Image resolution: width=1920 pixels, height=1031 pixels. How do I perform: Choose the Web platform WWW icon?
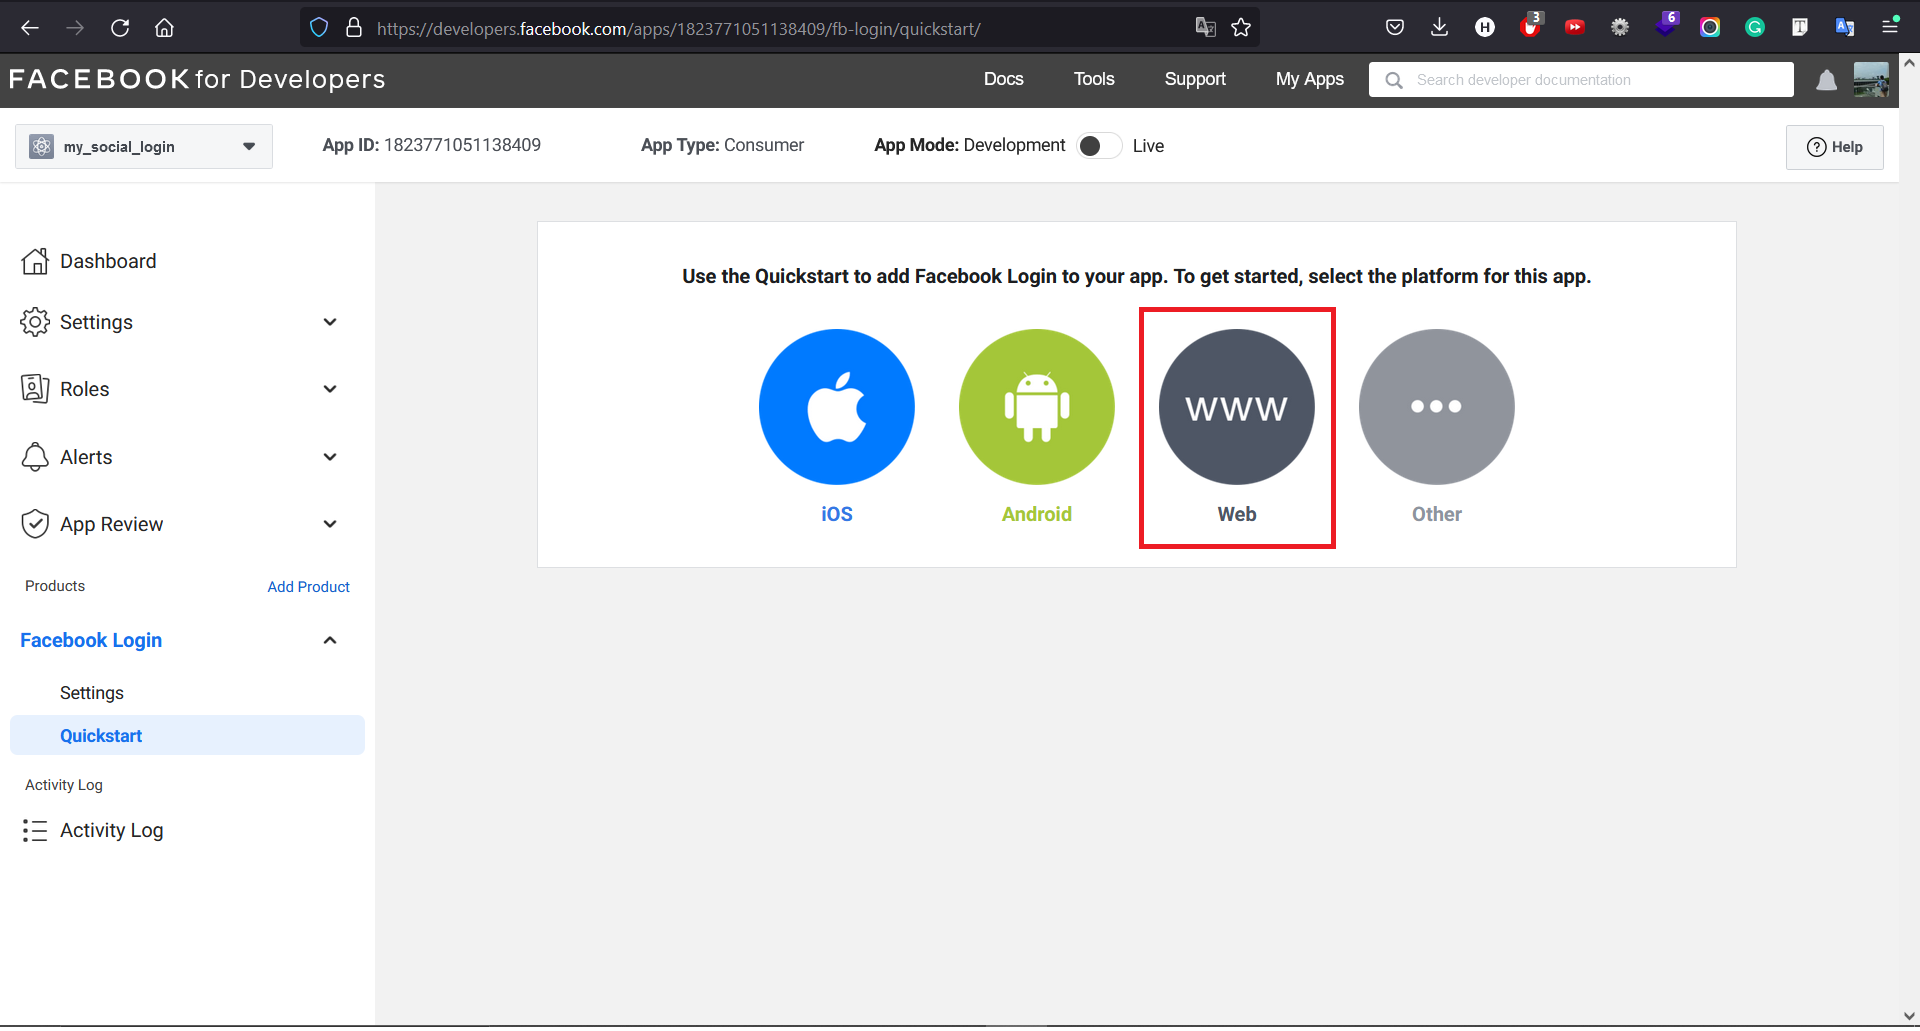1237,407
